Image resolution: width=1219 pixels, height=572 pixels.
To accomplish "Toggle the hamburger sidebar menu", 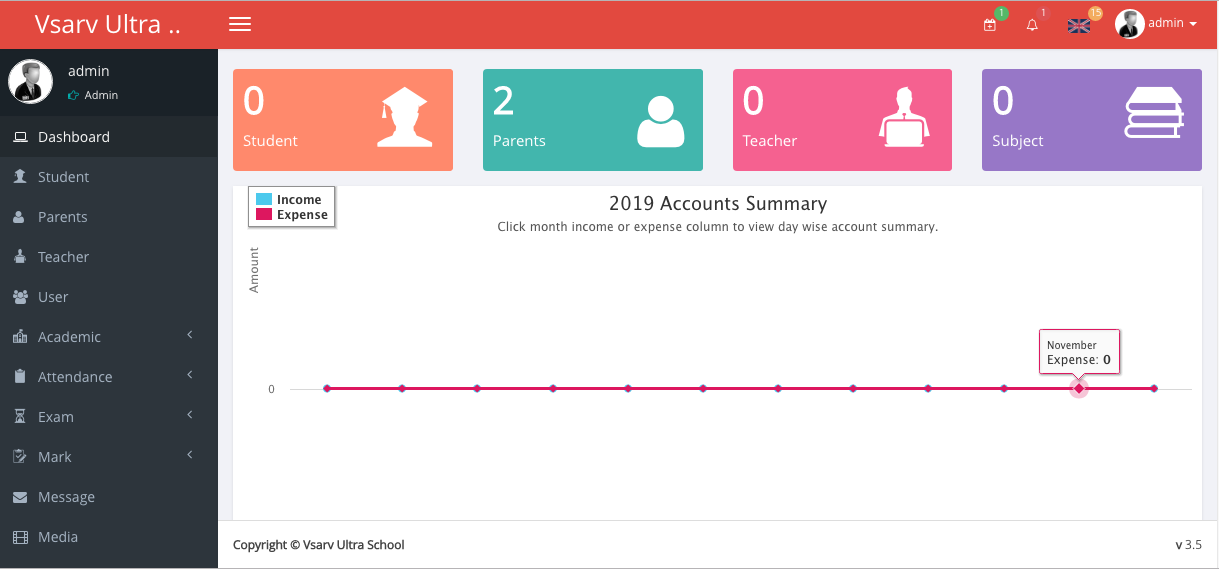I will point(240,24).
